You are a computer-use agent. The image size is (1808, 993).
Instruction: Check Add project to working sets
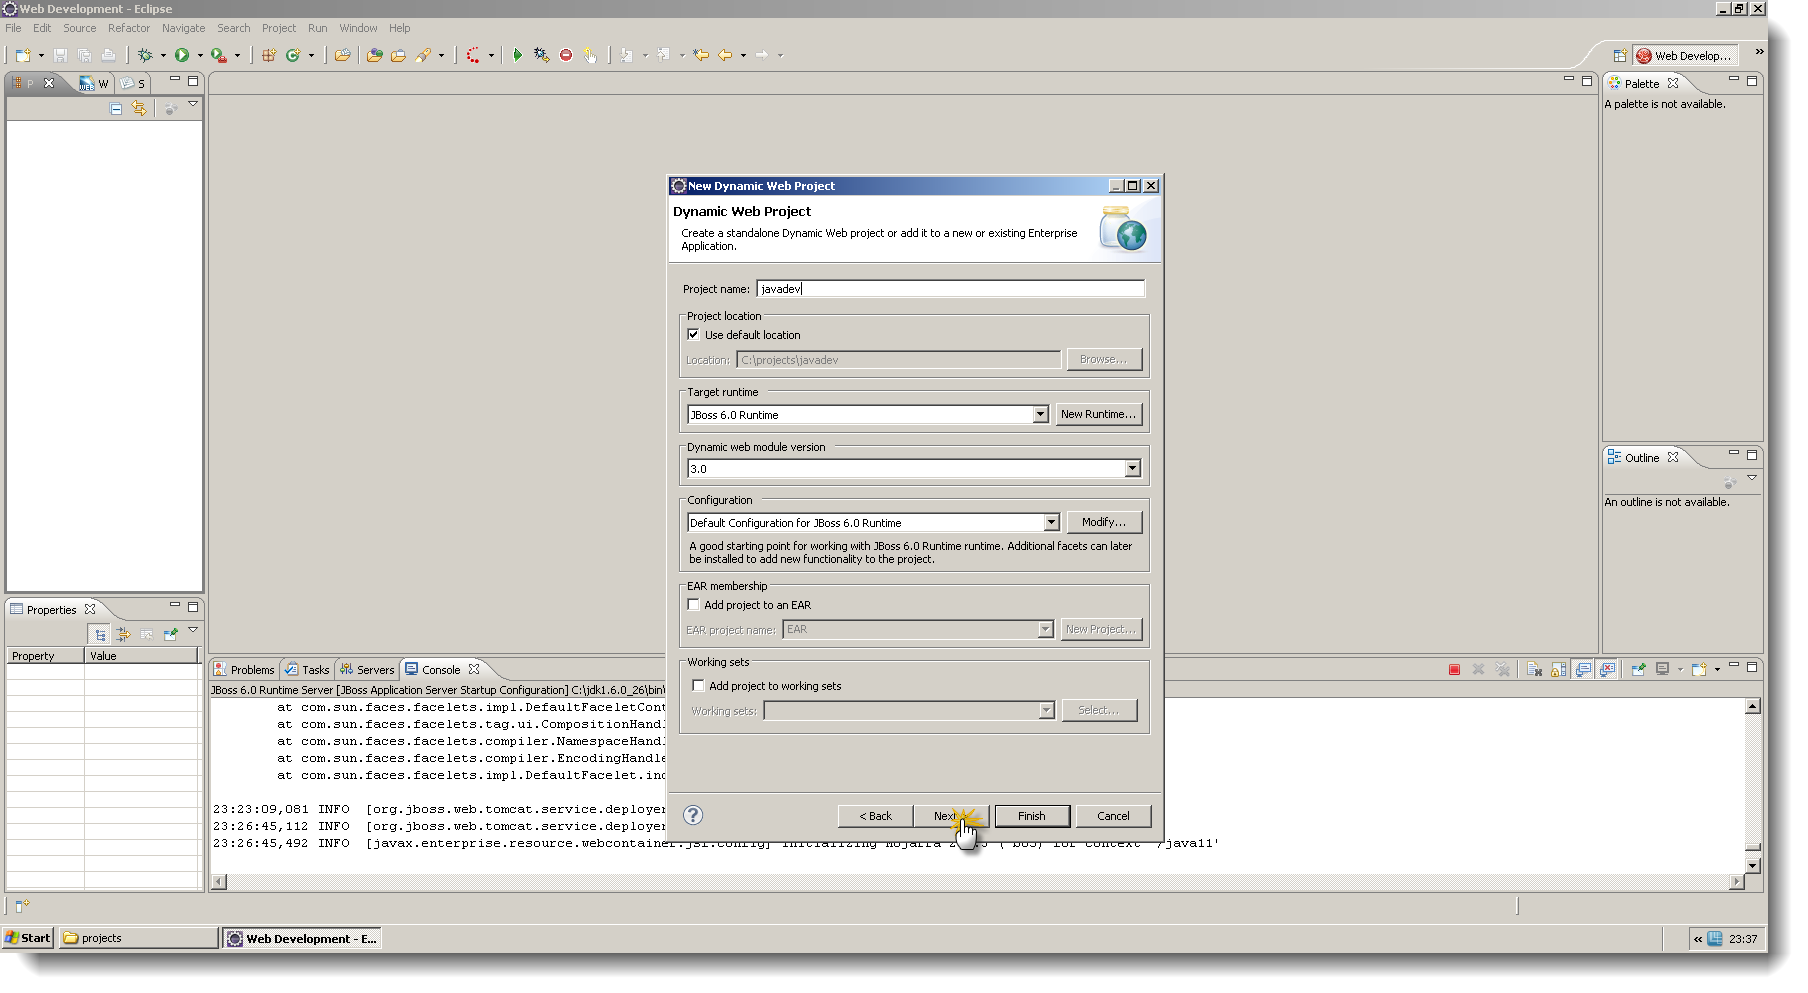(x=698, y=685)
